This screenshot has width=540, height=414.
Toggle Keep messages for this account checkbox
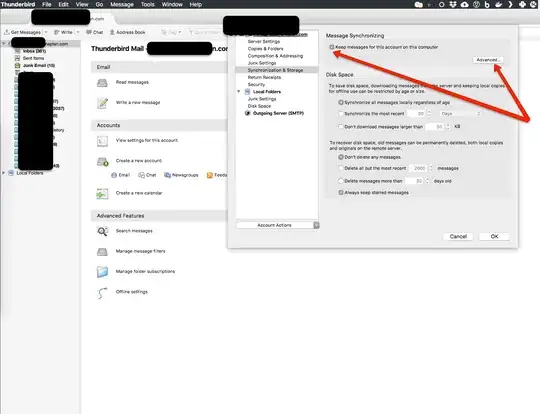point(332,47)
